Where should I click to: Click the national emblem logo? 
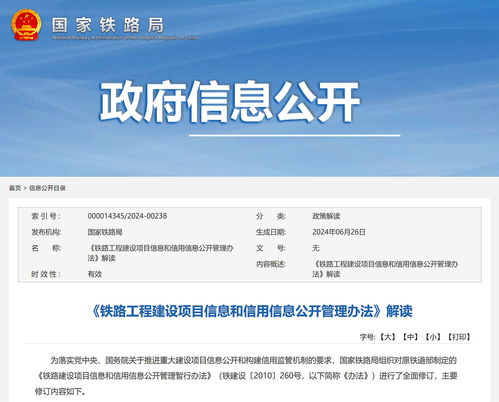26,25
